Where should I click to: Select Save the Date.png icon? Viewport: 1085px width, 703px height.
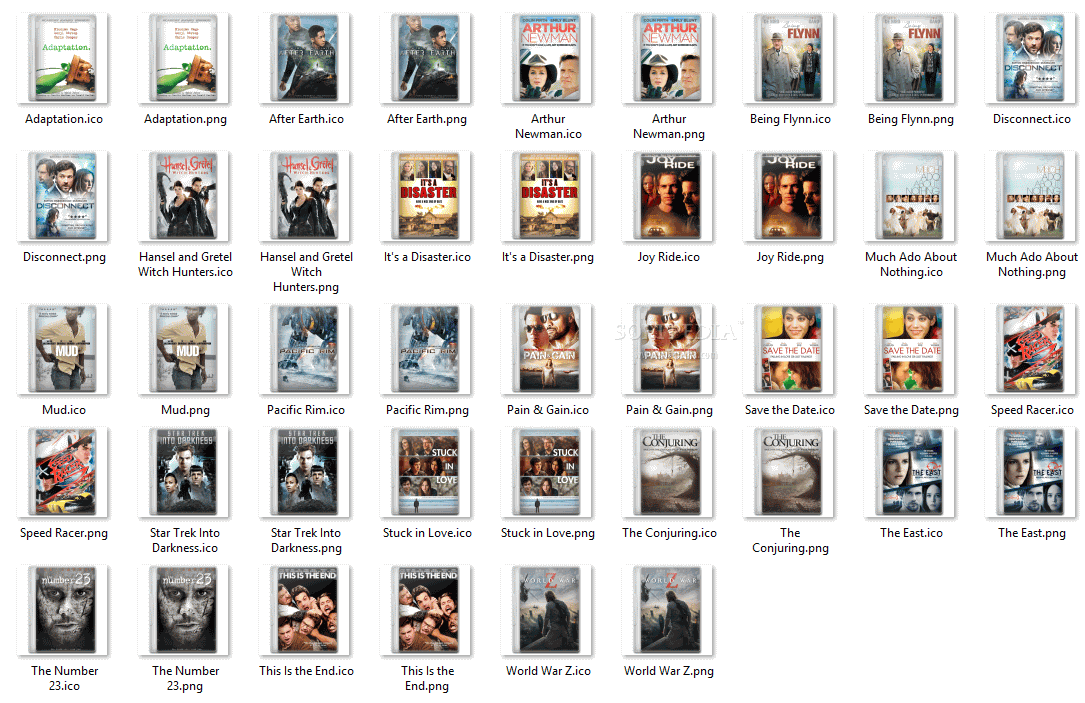[x=911, y=349]
